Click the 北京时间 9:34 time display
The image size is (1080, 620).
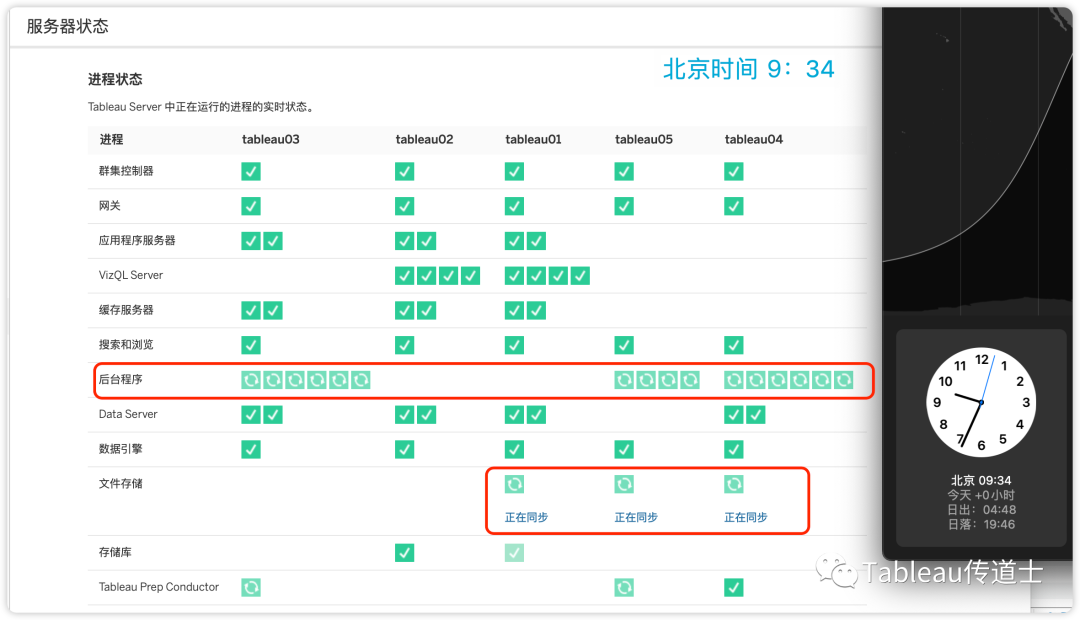(748, 67)
